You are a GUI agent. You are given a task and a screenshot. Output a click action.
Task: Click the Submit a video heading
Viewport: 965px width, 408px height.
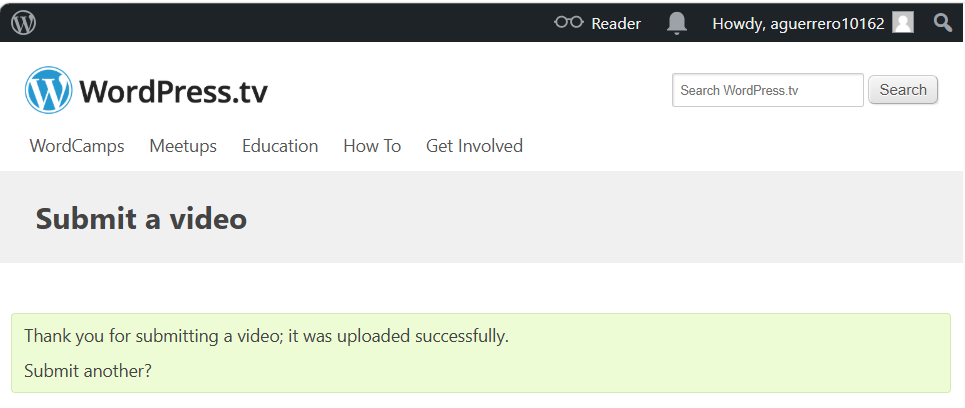tap(141, 218)
